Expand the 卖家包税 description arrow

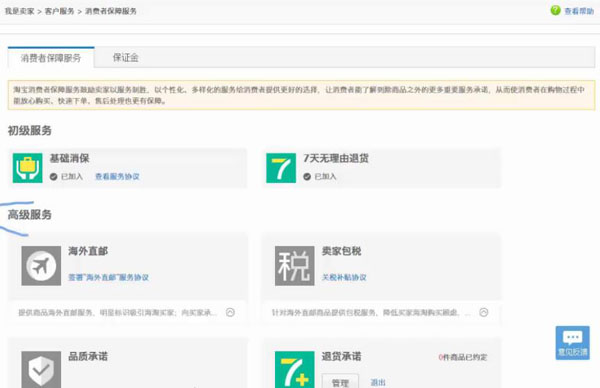pyautogui.click(x=484, y=312)
